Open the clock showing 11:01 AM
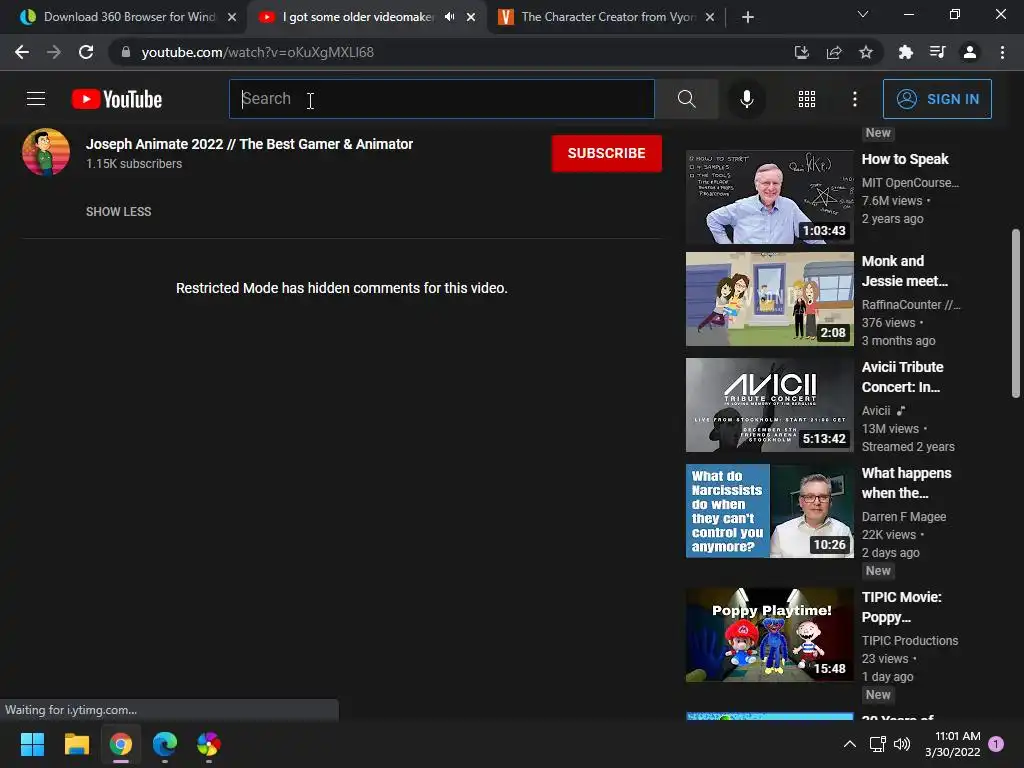 pos(953,744)
